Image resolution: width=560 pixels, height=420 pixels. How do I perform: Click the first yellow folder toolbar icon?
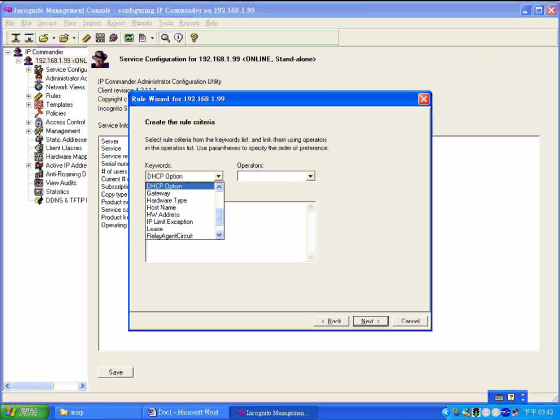tap(44, 38)
